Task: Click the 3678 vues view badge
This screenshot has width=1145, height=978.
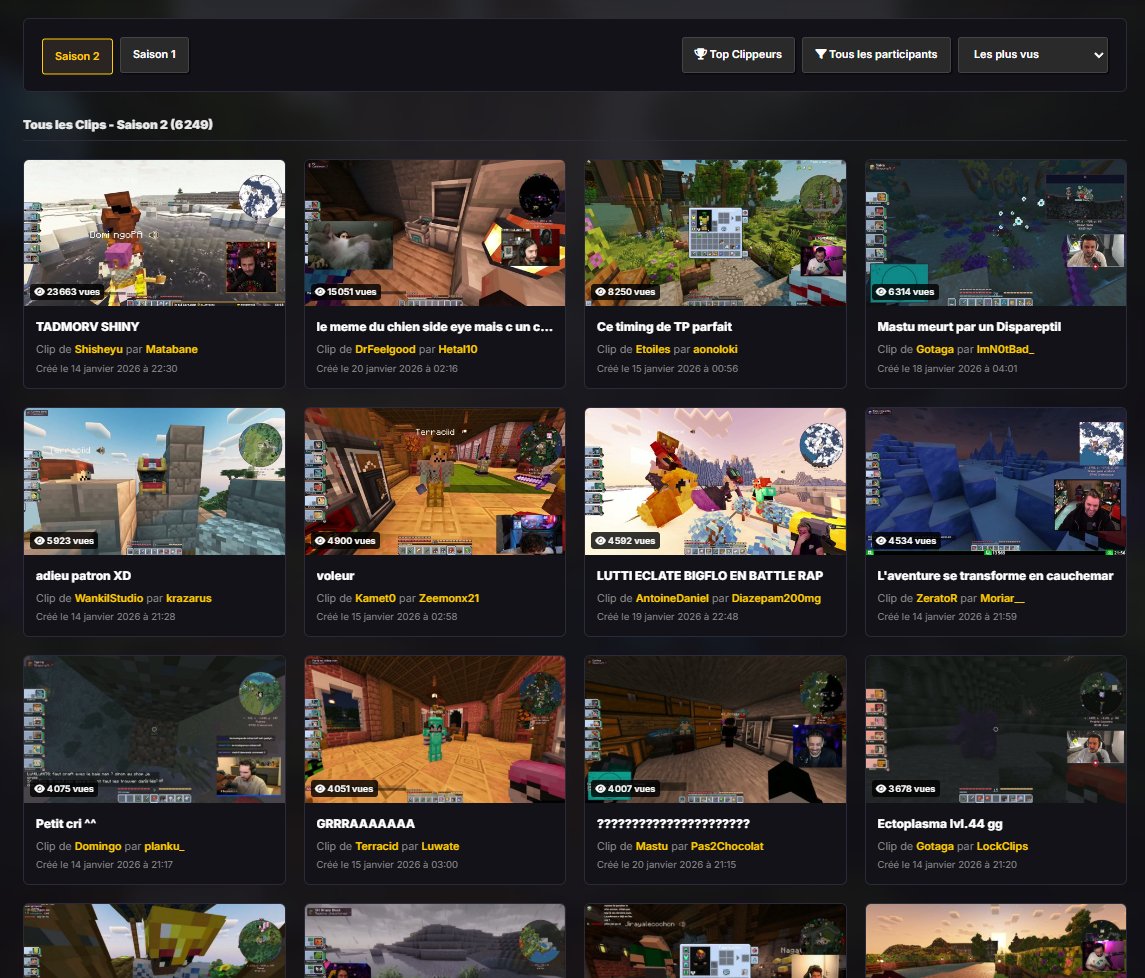Action: [x=905, y=789]
